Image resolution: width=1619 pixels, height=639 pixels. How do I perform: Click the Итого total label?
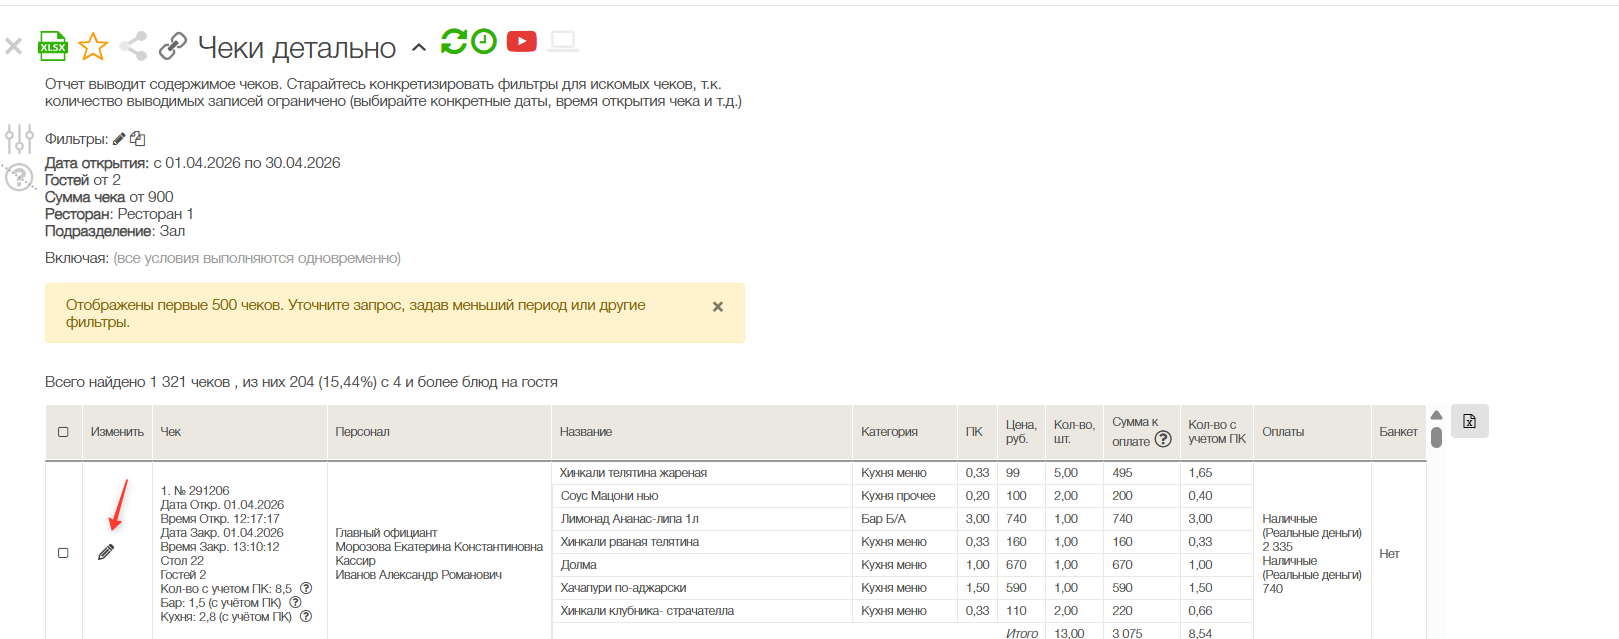point(1022,633)
